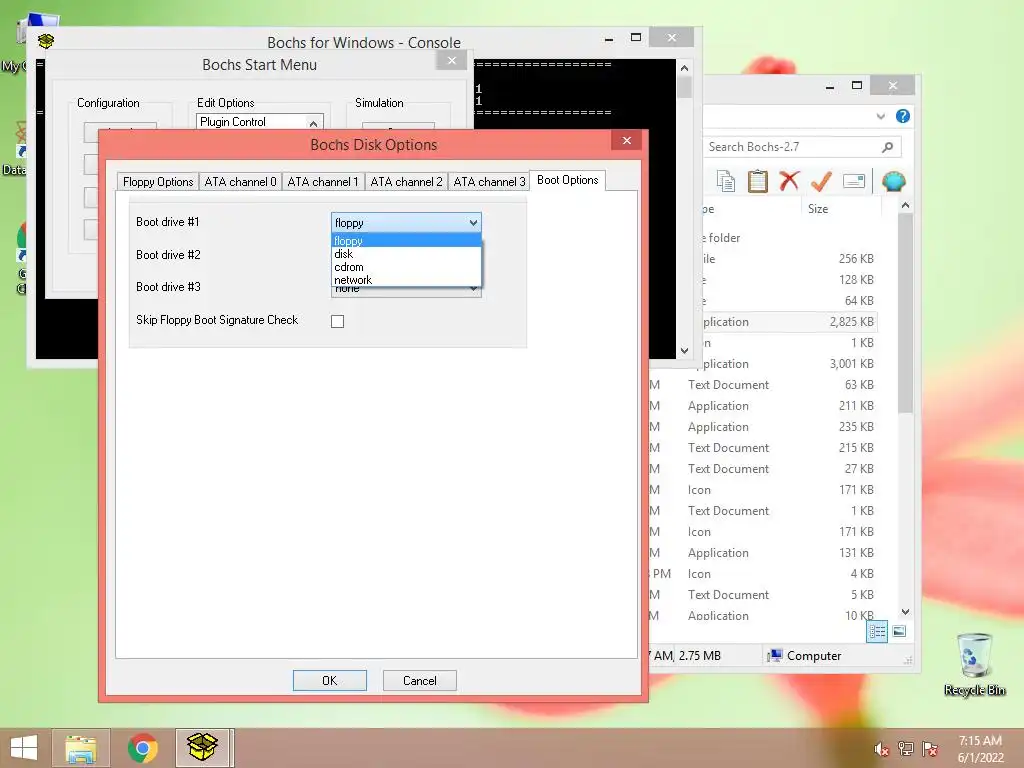The height and width of the screenshot is (768, 1024).
Task: Open the Recycle Bin desktop icon
Action: tap(974, 664)
